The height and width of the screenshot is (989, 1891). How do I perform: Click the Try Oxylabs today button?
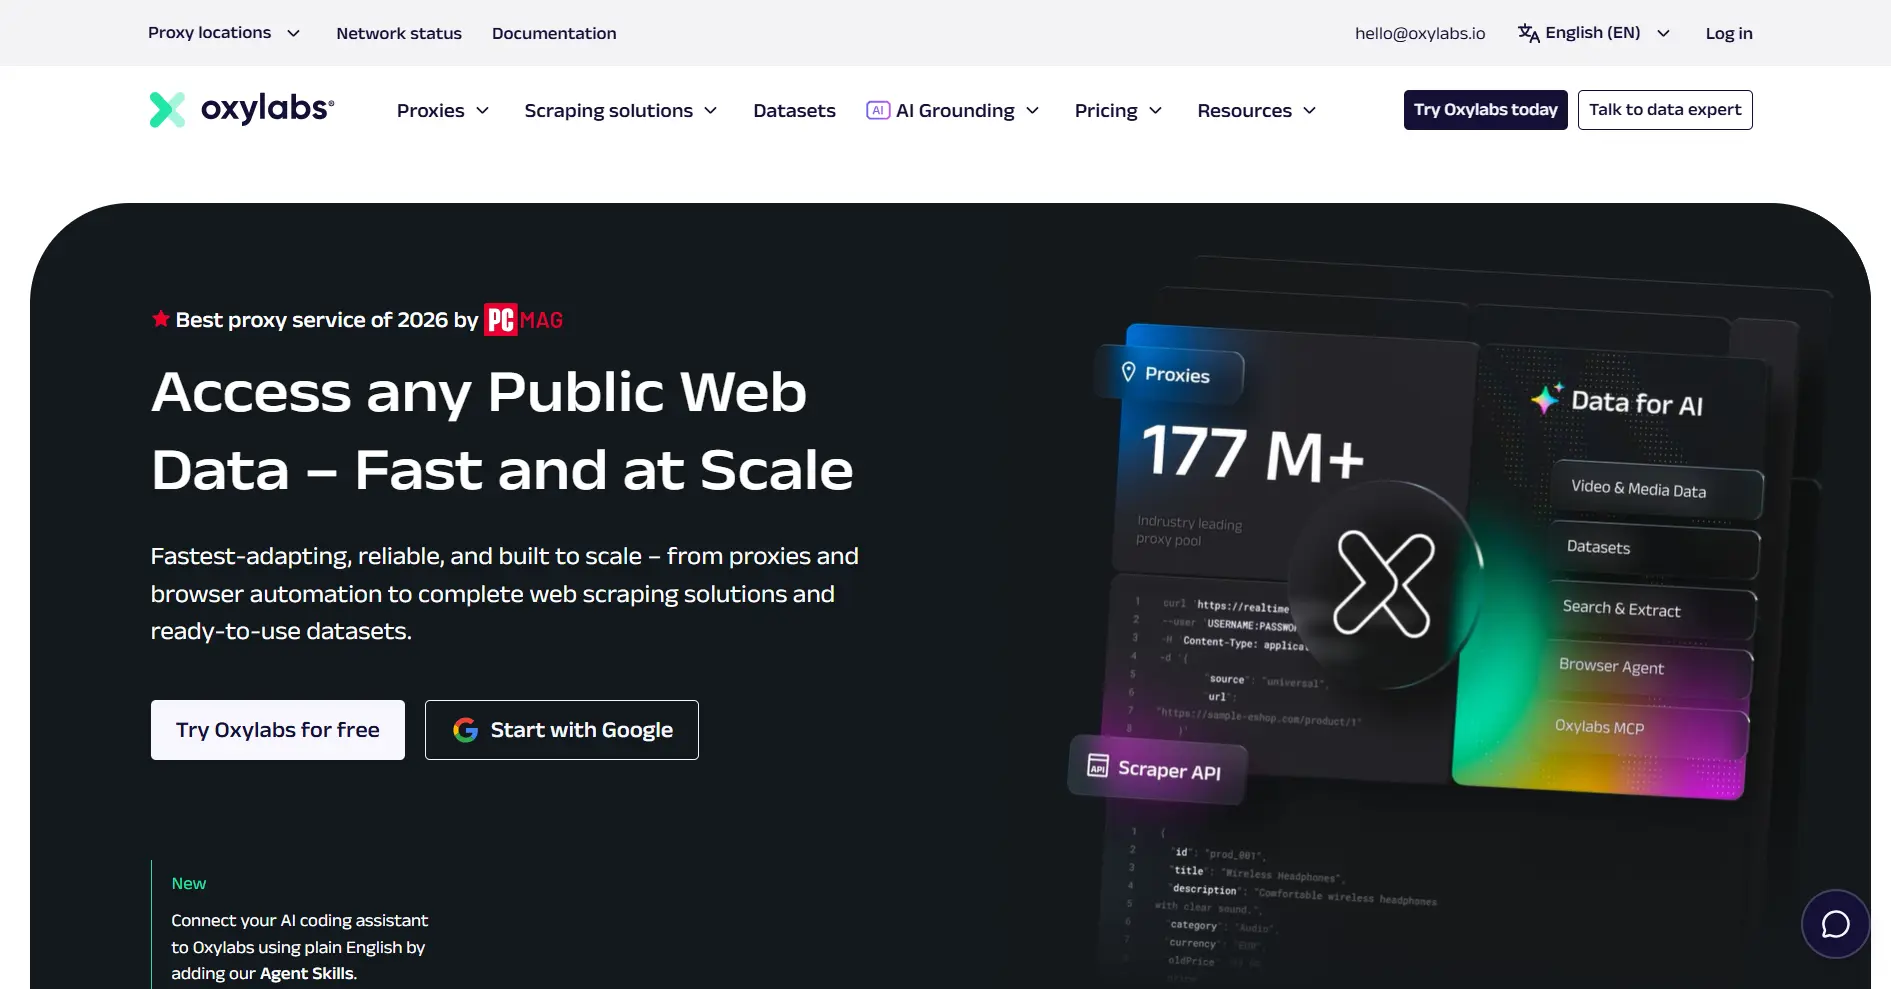pos(1485,110)
